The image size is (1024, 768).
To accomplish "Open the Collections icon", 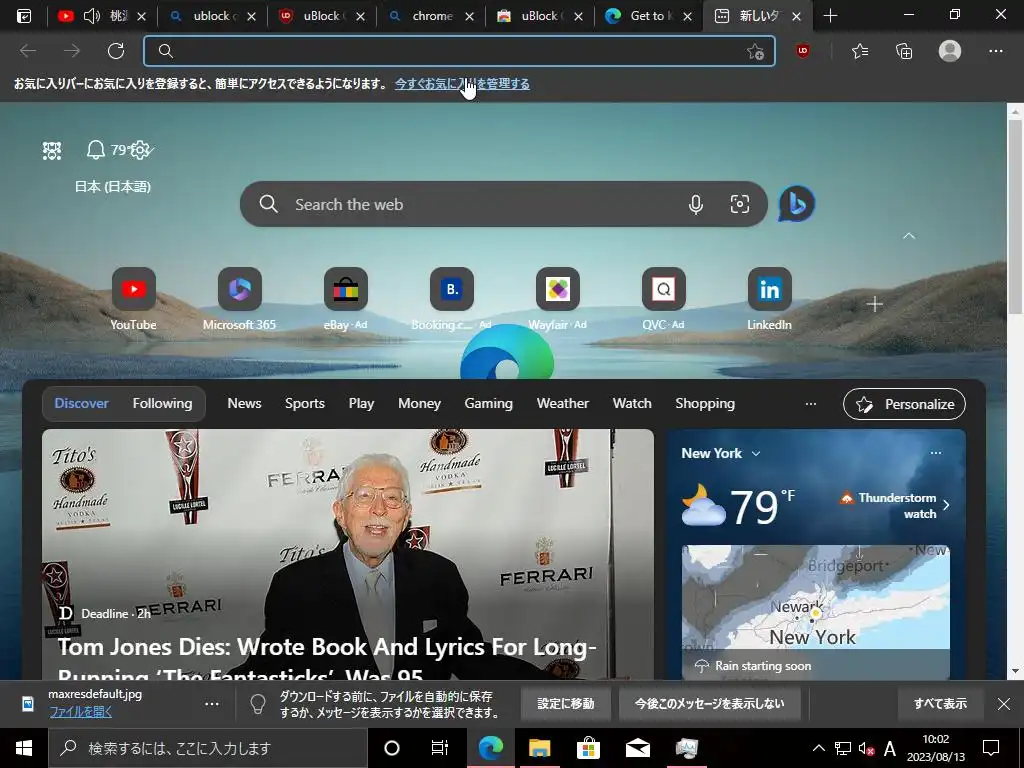I will [x=904, y=51].
